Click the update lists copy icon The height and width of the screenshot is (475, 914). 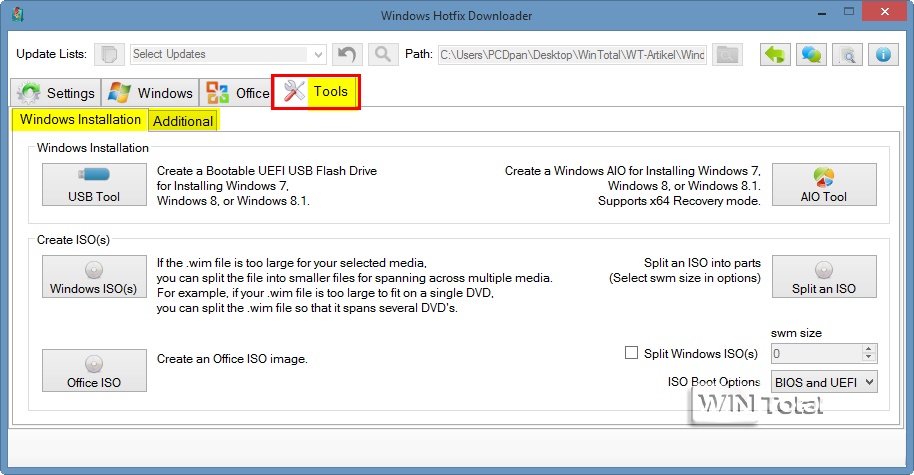[109, 55]
